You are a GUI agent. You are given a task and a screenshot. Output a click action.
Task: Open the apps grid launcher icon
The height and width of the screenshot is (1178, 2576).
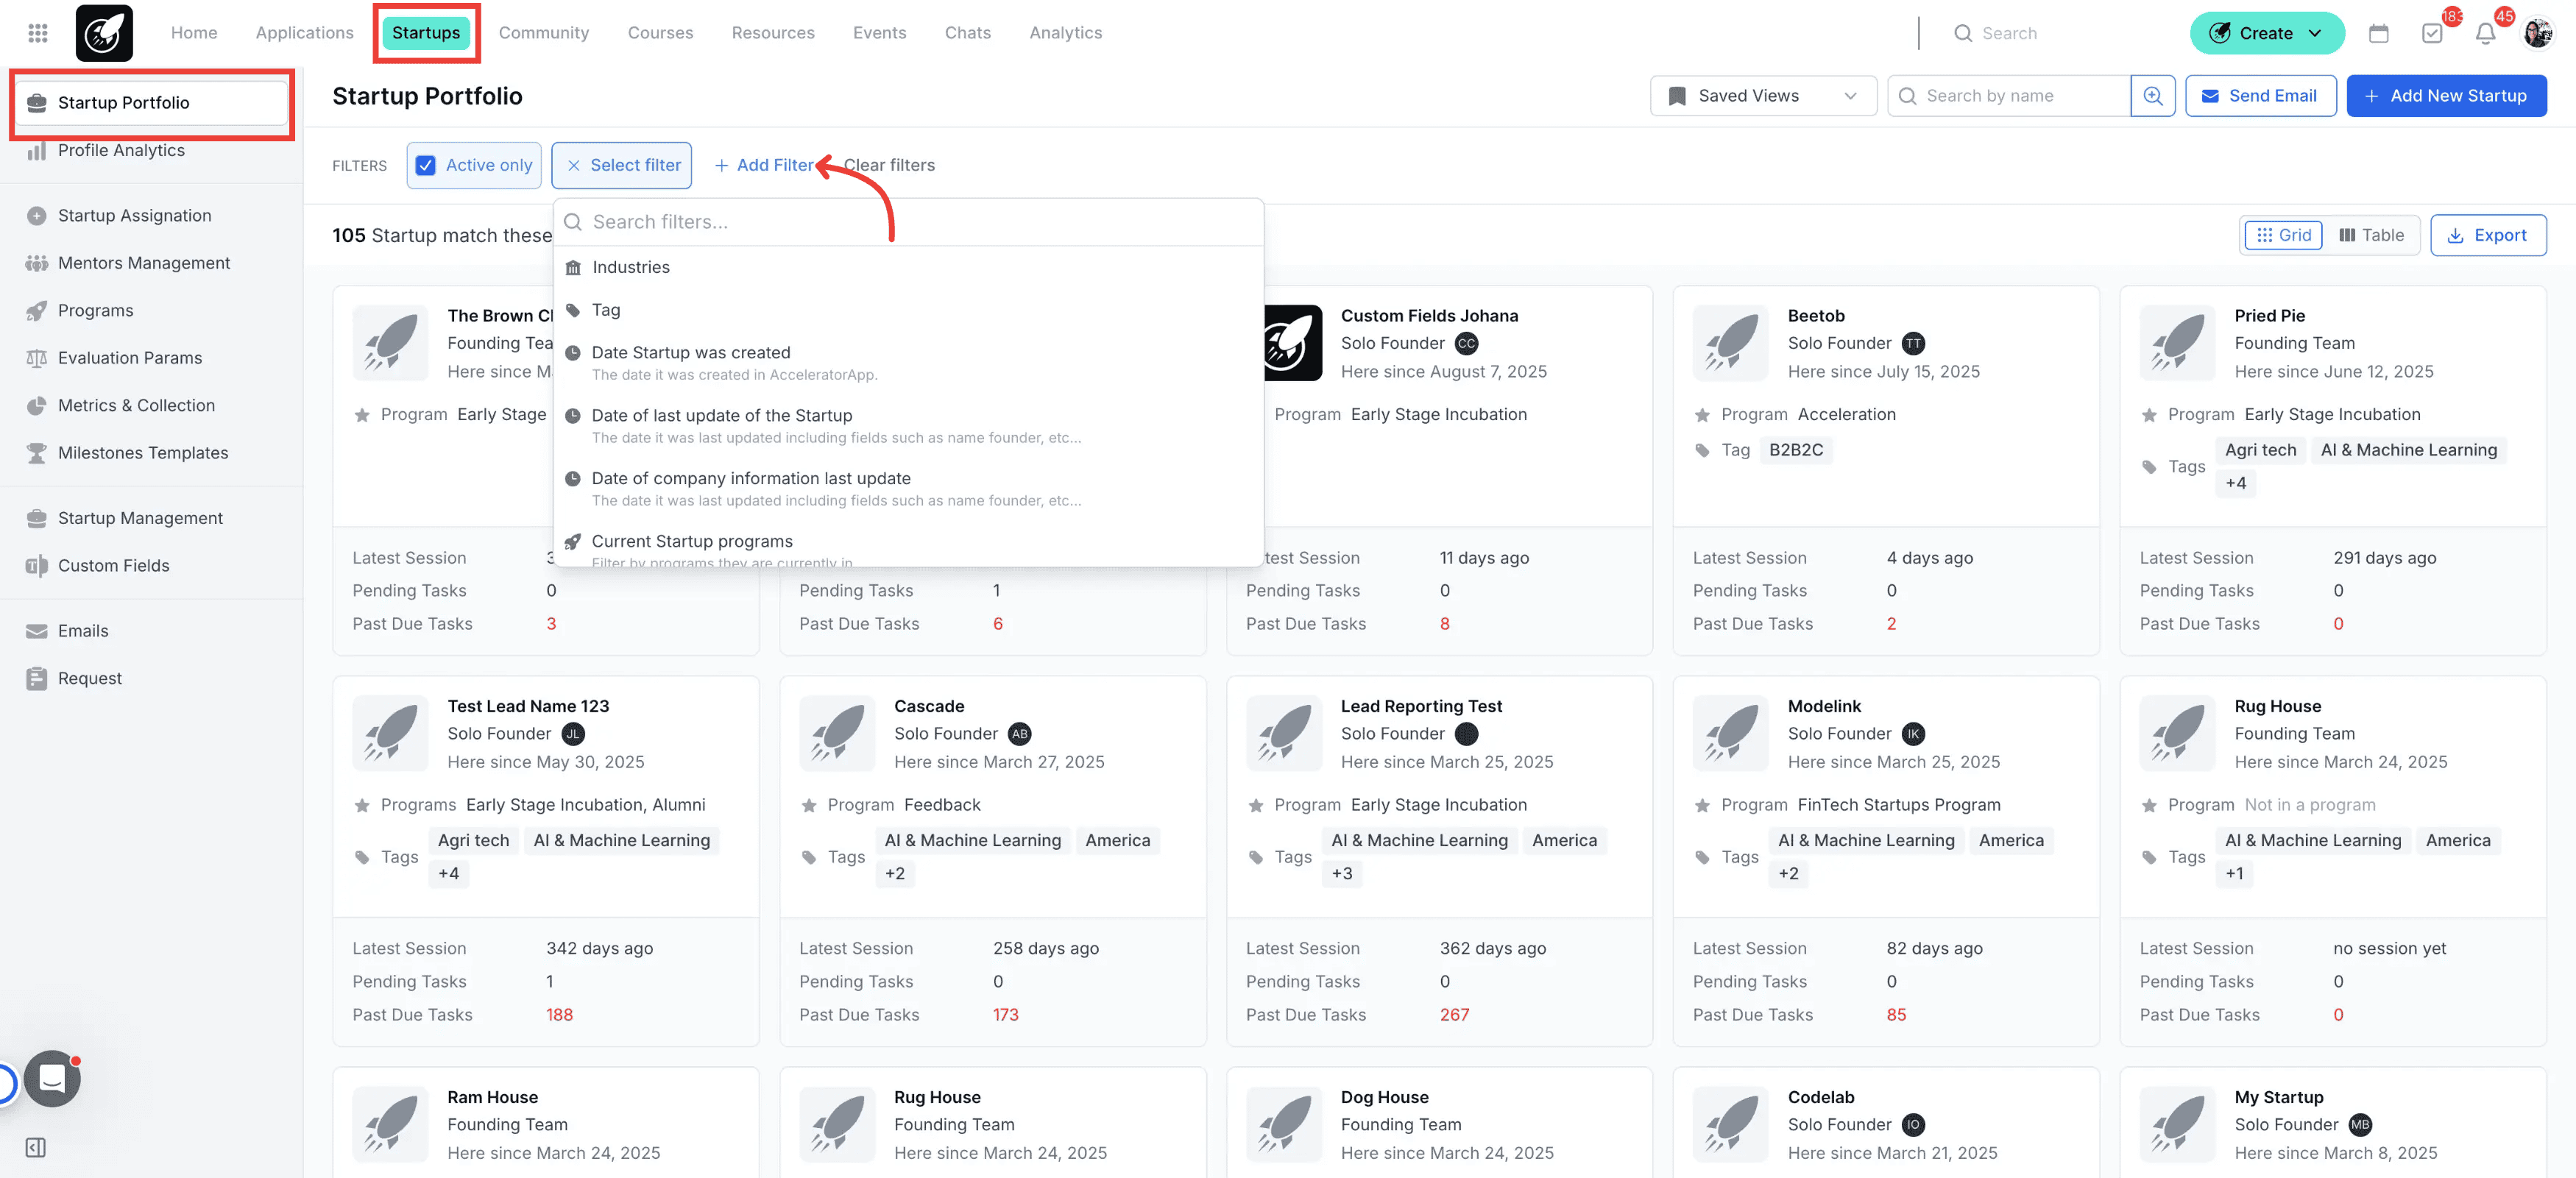[x=38, y=33]
